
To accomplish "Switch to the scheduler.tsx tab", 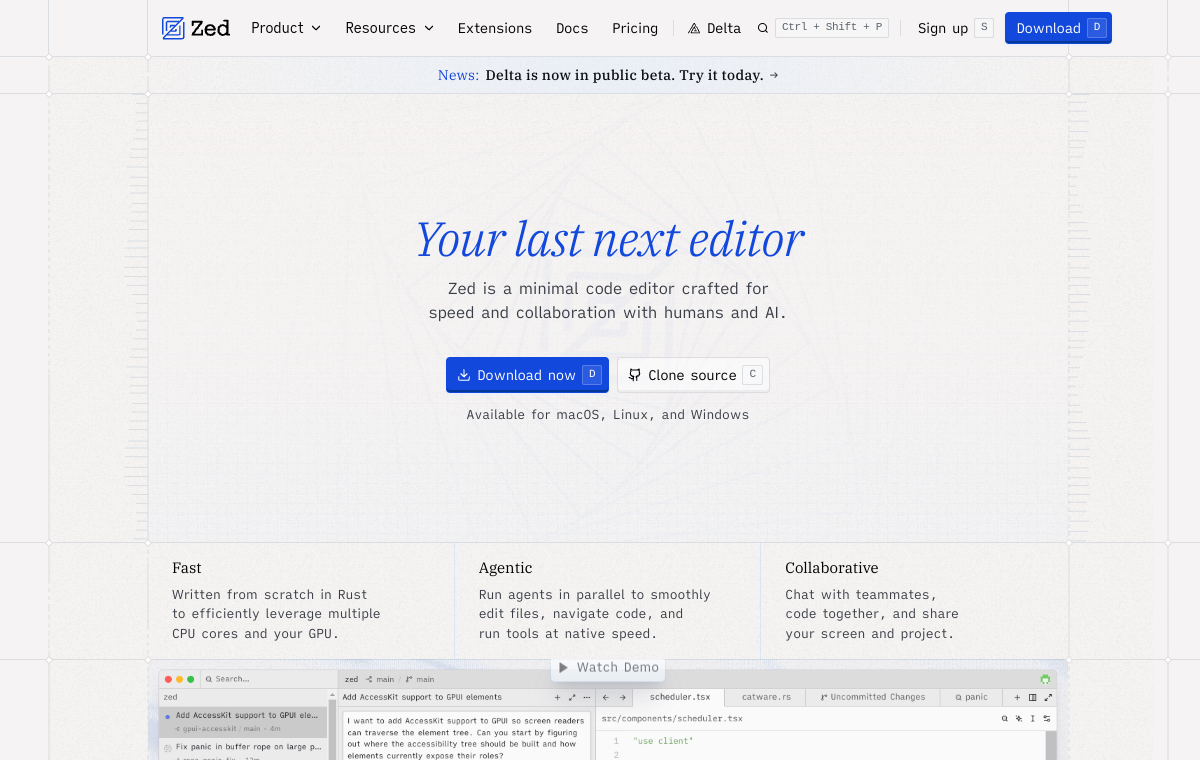I will click(x=680, y=697).
